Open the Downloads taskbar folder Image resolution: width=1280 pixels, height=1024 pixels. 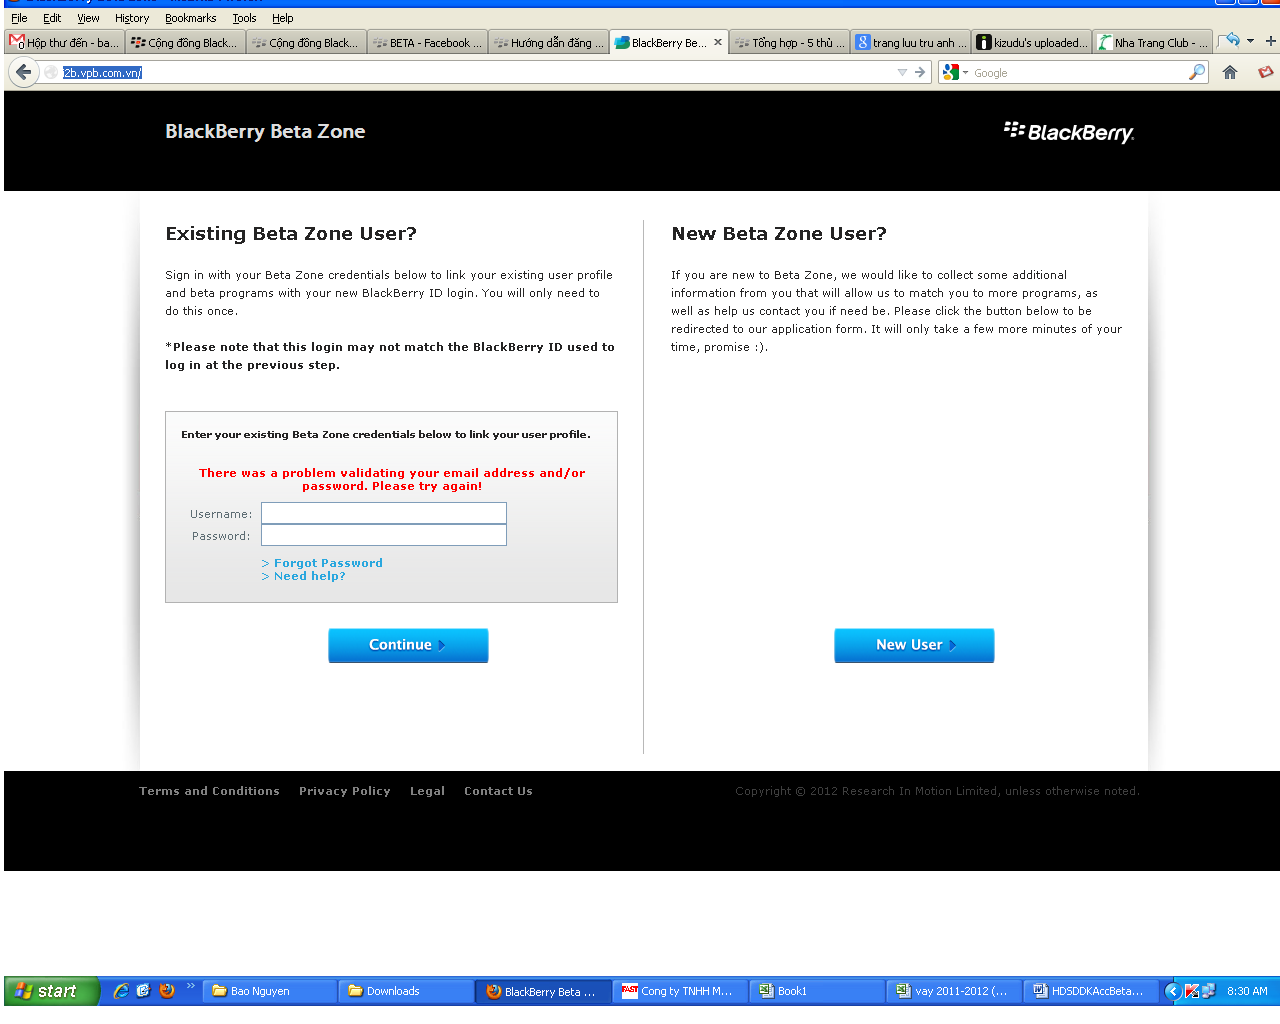[x=406, y=991]
